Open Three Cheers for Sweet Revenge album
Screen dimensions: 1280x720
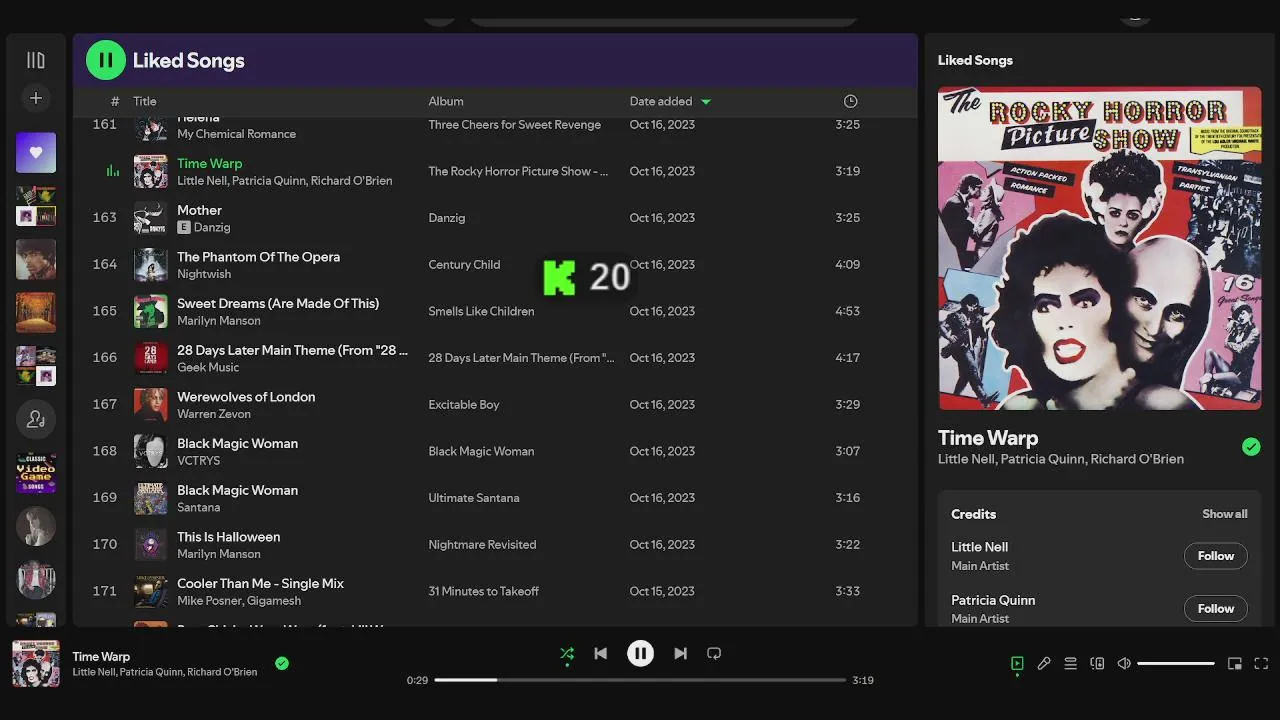pyautogui.click(x=515, y=125)
